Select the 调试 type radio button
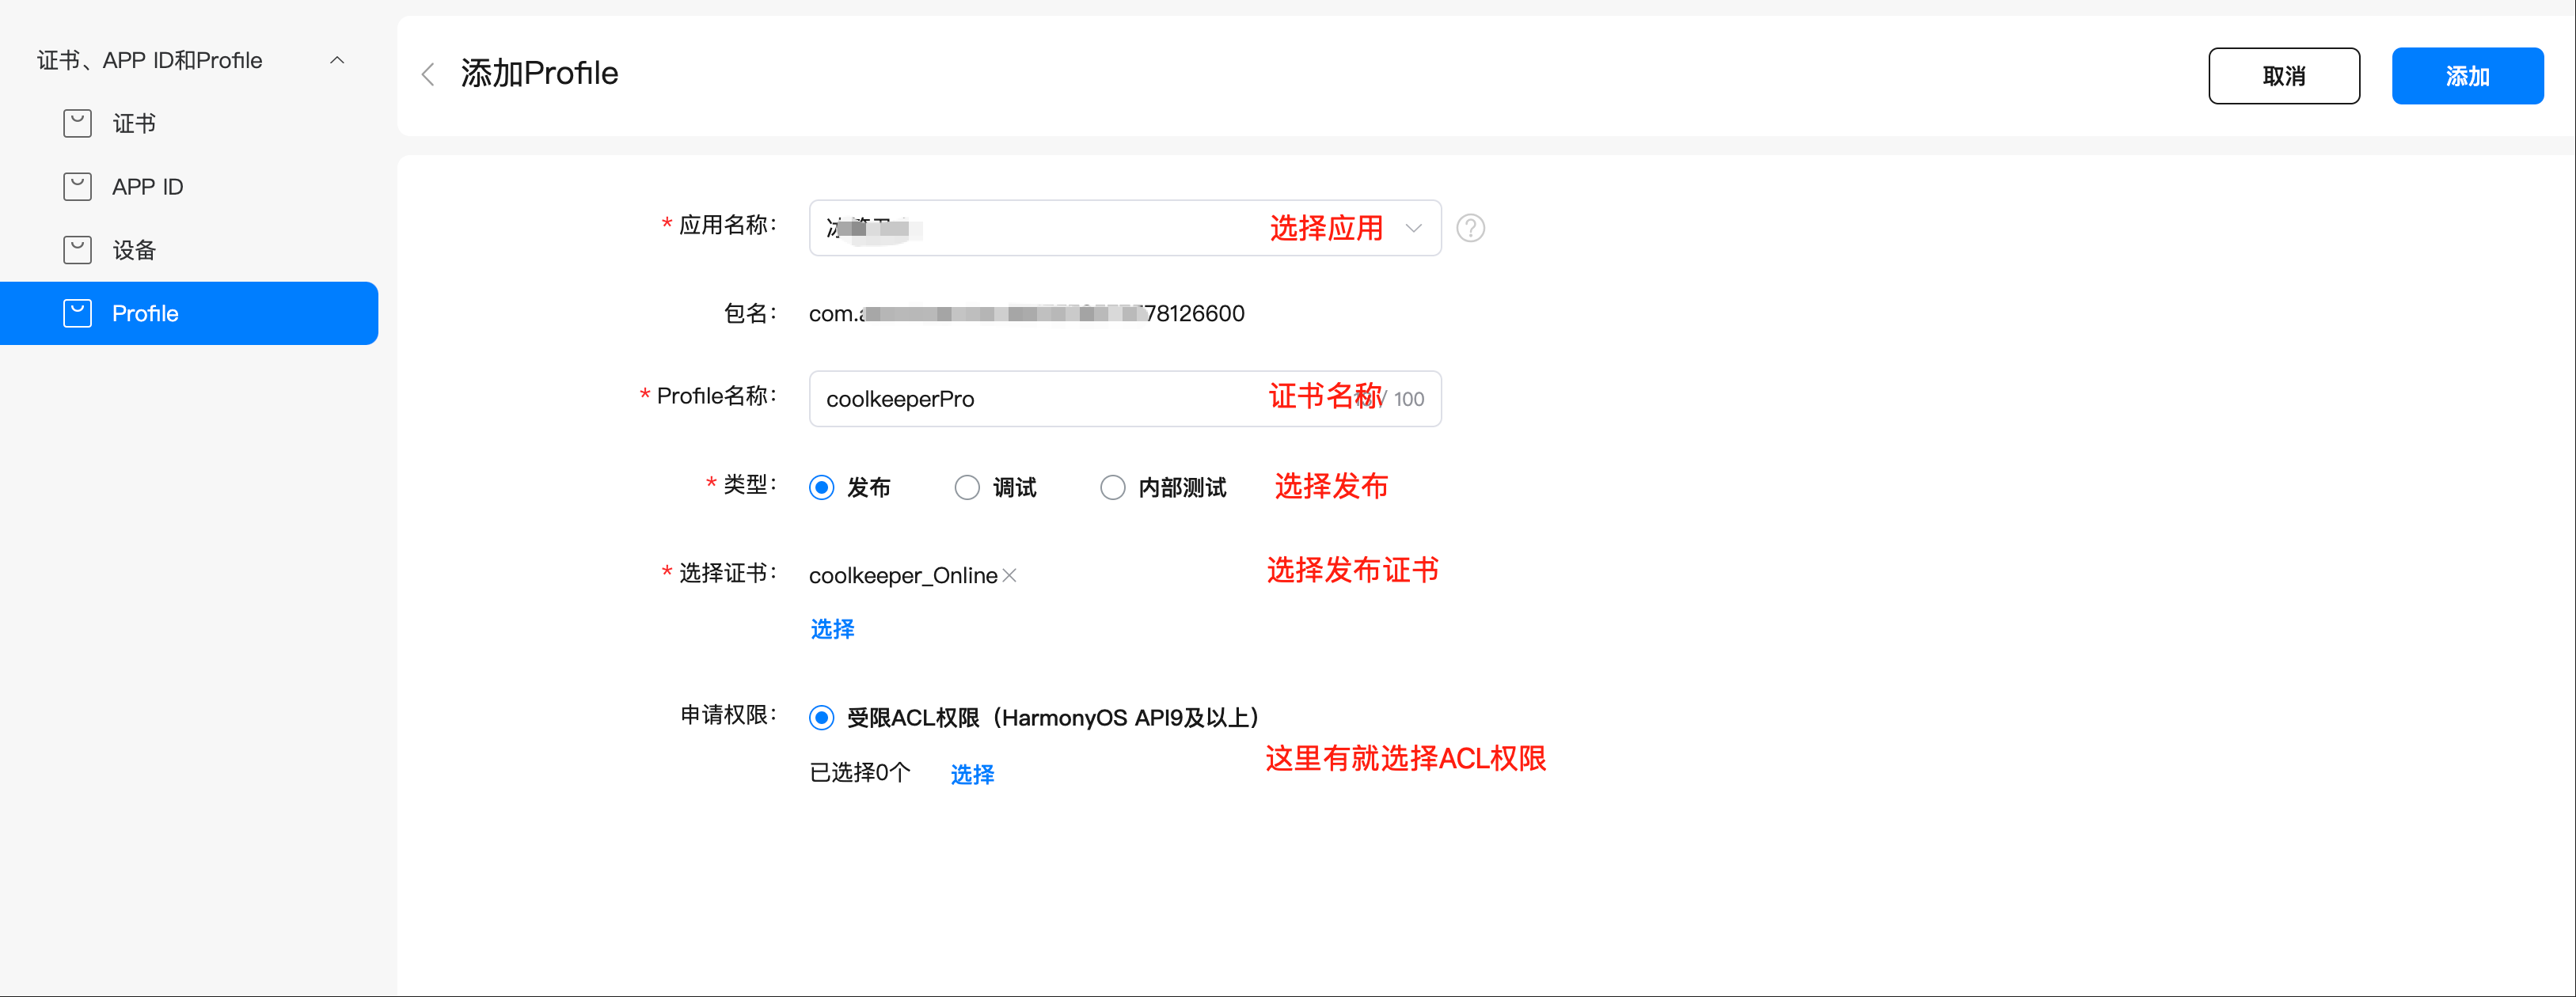The image size is (2576, 997). (x=966, y=487)
